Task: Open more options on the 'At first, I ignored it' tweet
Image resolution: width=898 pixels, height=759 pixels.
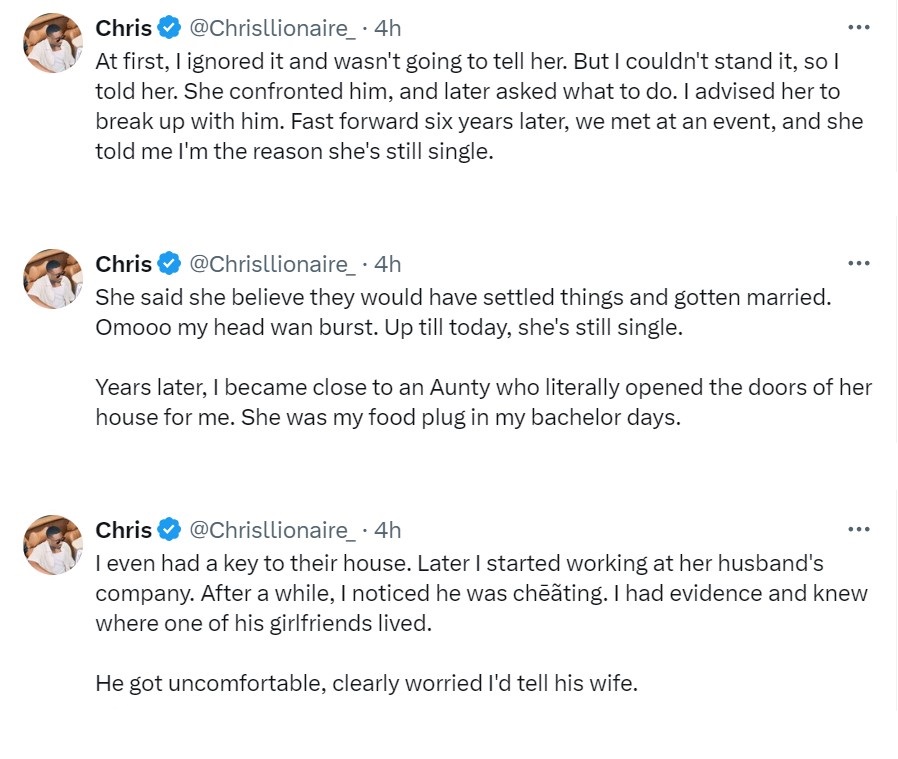Action: pyautogui.click(x=858, y=28)
